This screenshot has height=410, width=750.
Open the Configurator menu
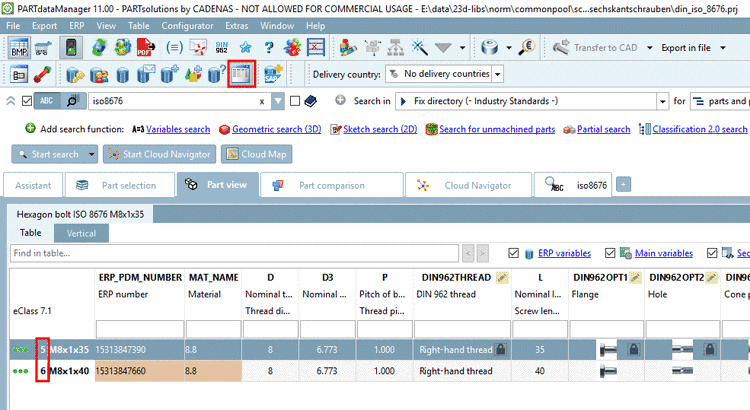click(x=187, y=26)
